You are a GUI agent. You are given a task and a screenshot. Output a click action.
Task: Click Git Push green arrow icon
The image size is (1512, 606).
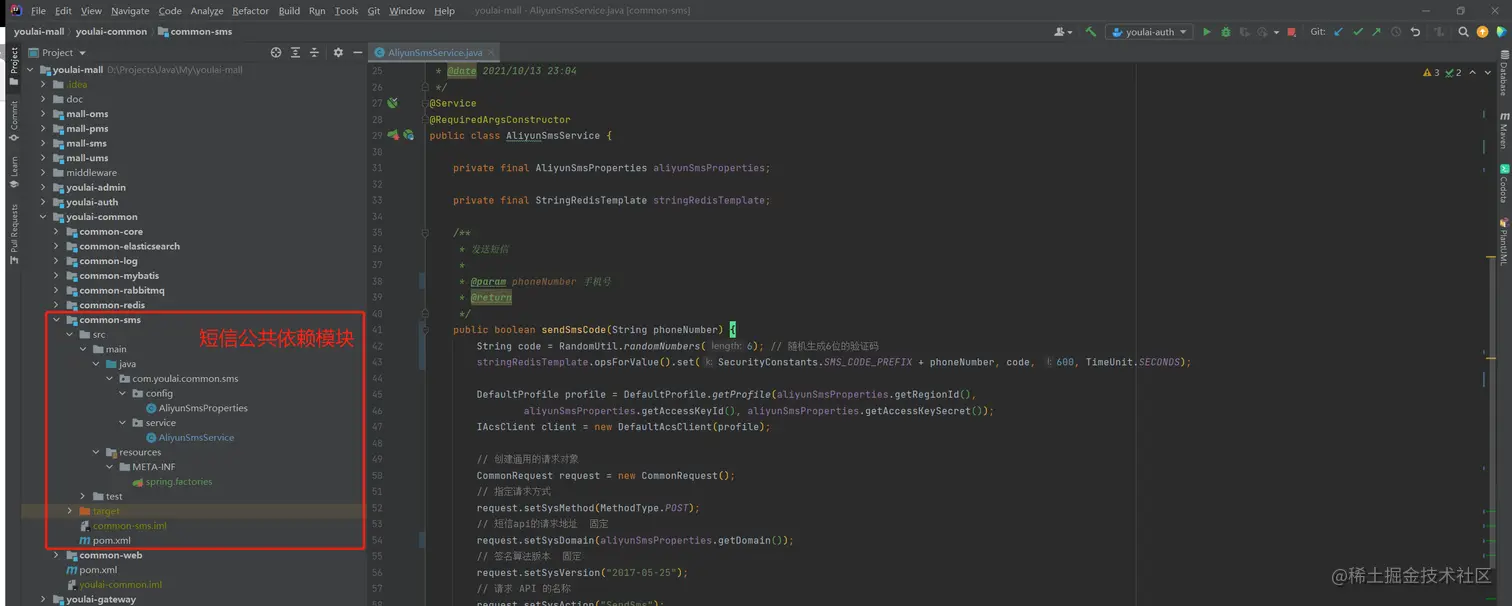pos(1377,32)
